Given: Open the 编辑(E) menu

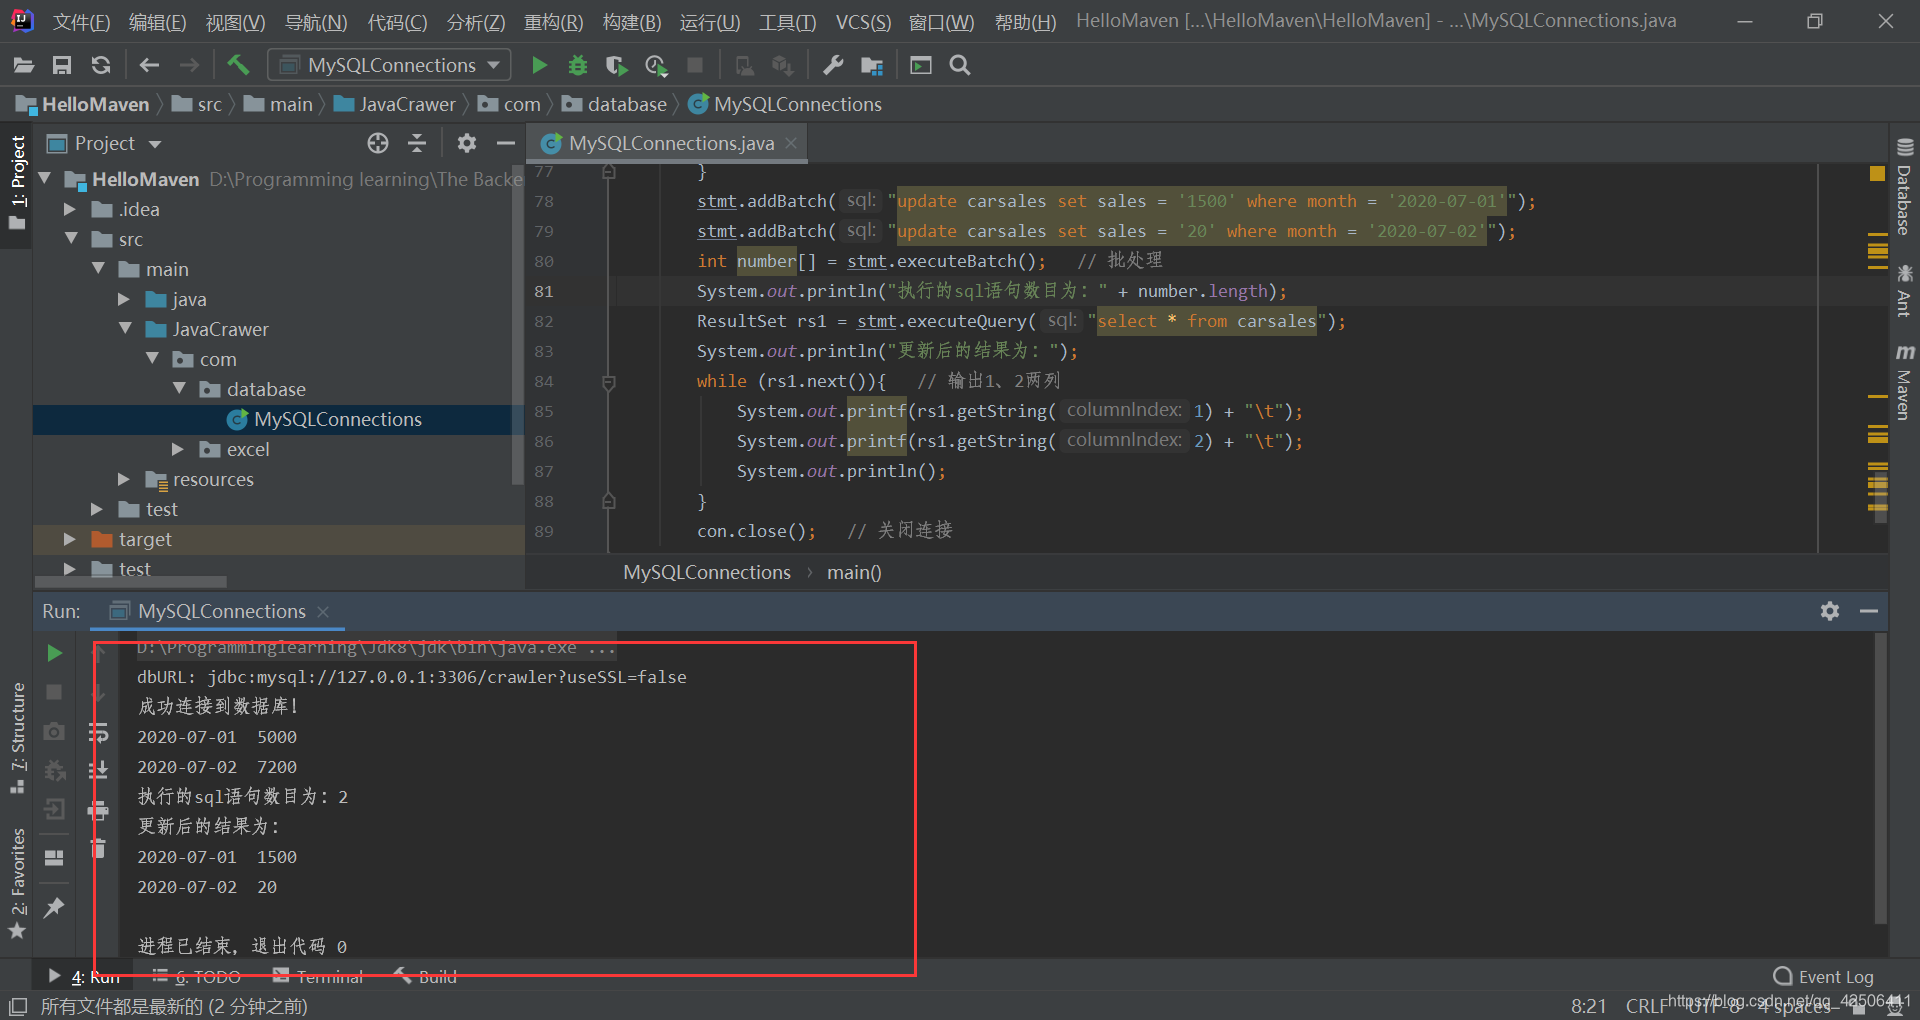Looking at the screenshot, I should pos(157,22).
